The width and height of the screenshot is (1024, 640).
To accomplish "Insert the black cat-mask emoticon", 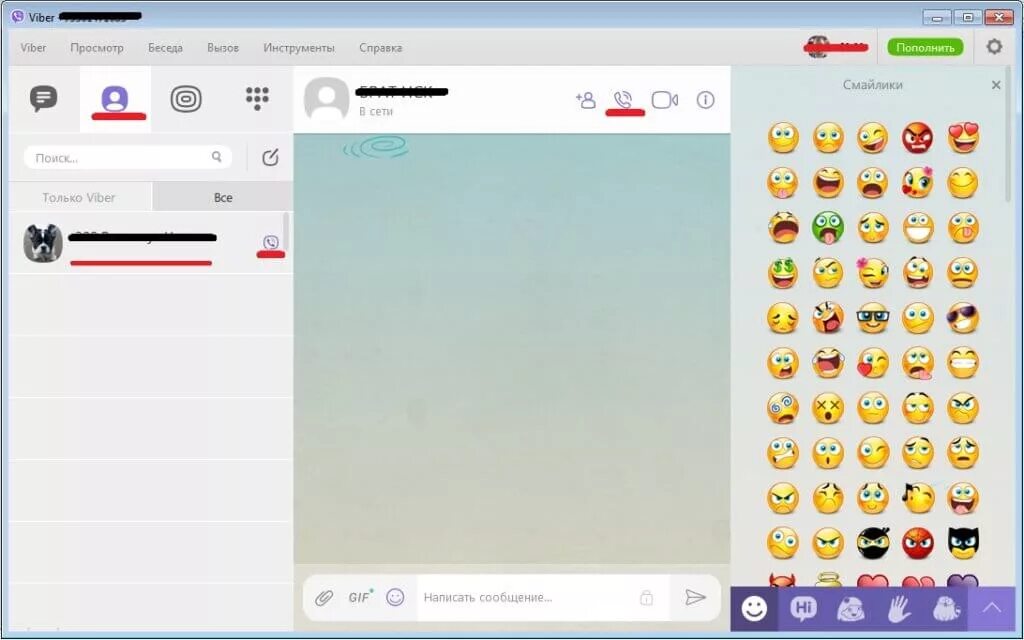I will click(963, 543).
